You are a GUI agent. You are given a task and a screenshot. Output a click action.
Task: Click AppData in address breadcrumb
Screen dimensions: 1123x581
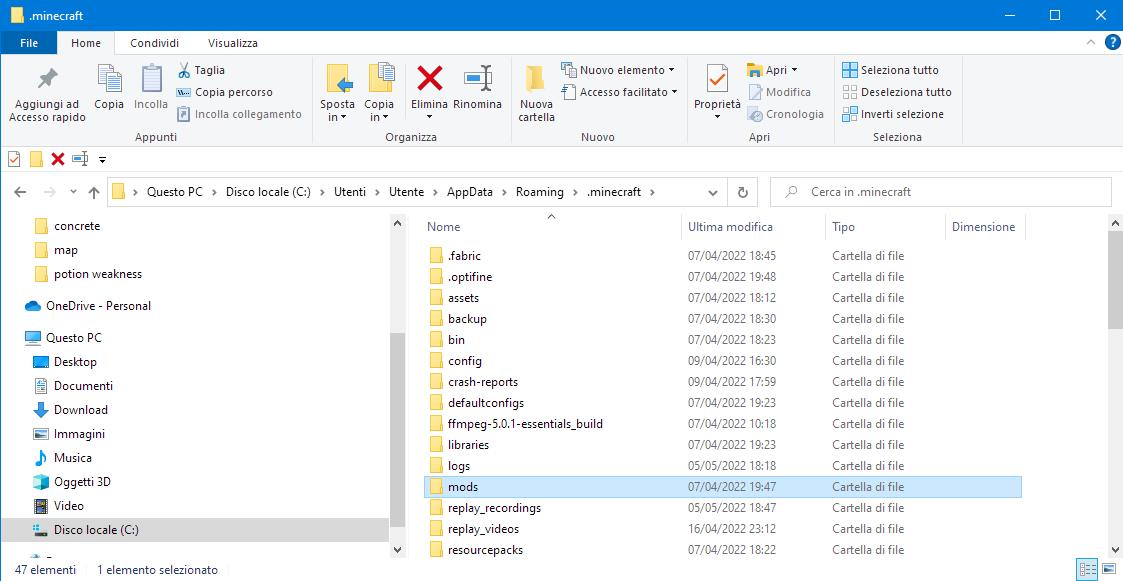click(470, 192)
